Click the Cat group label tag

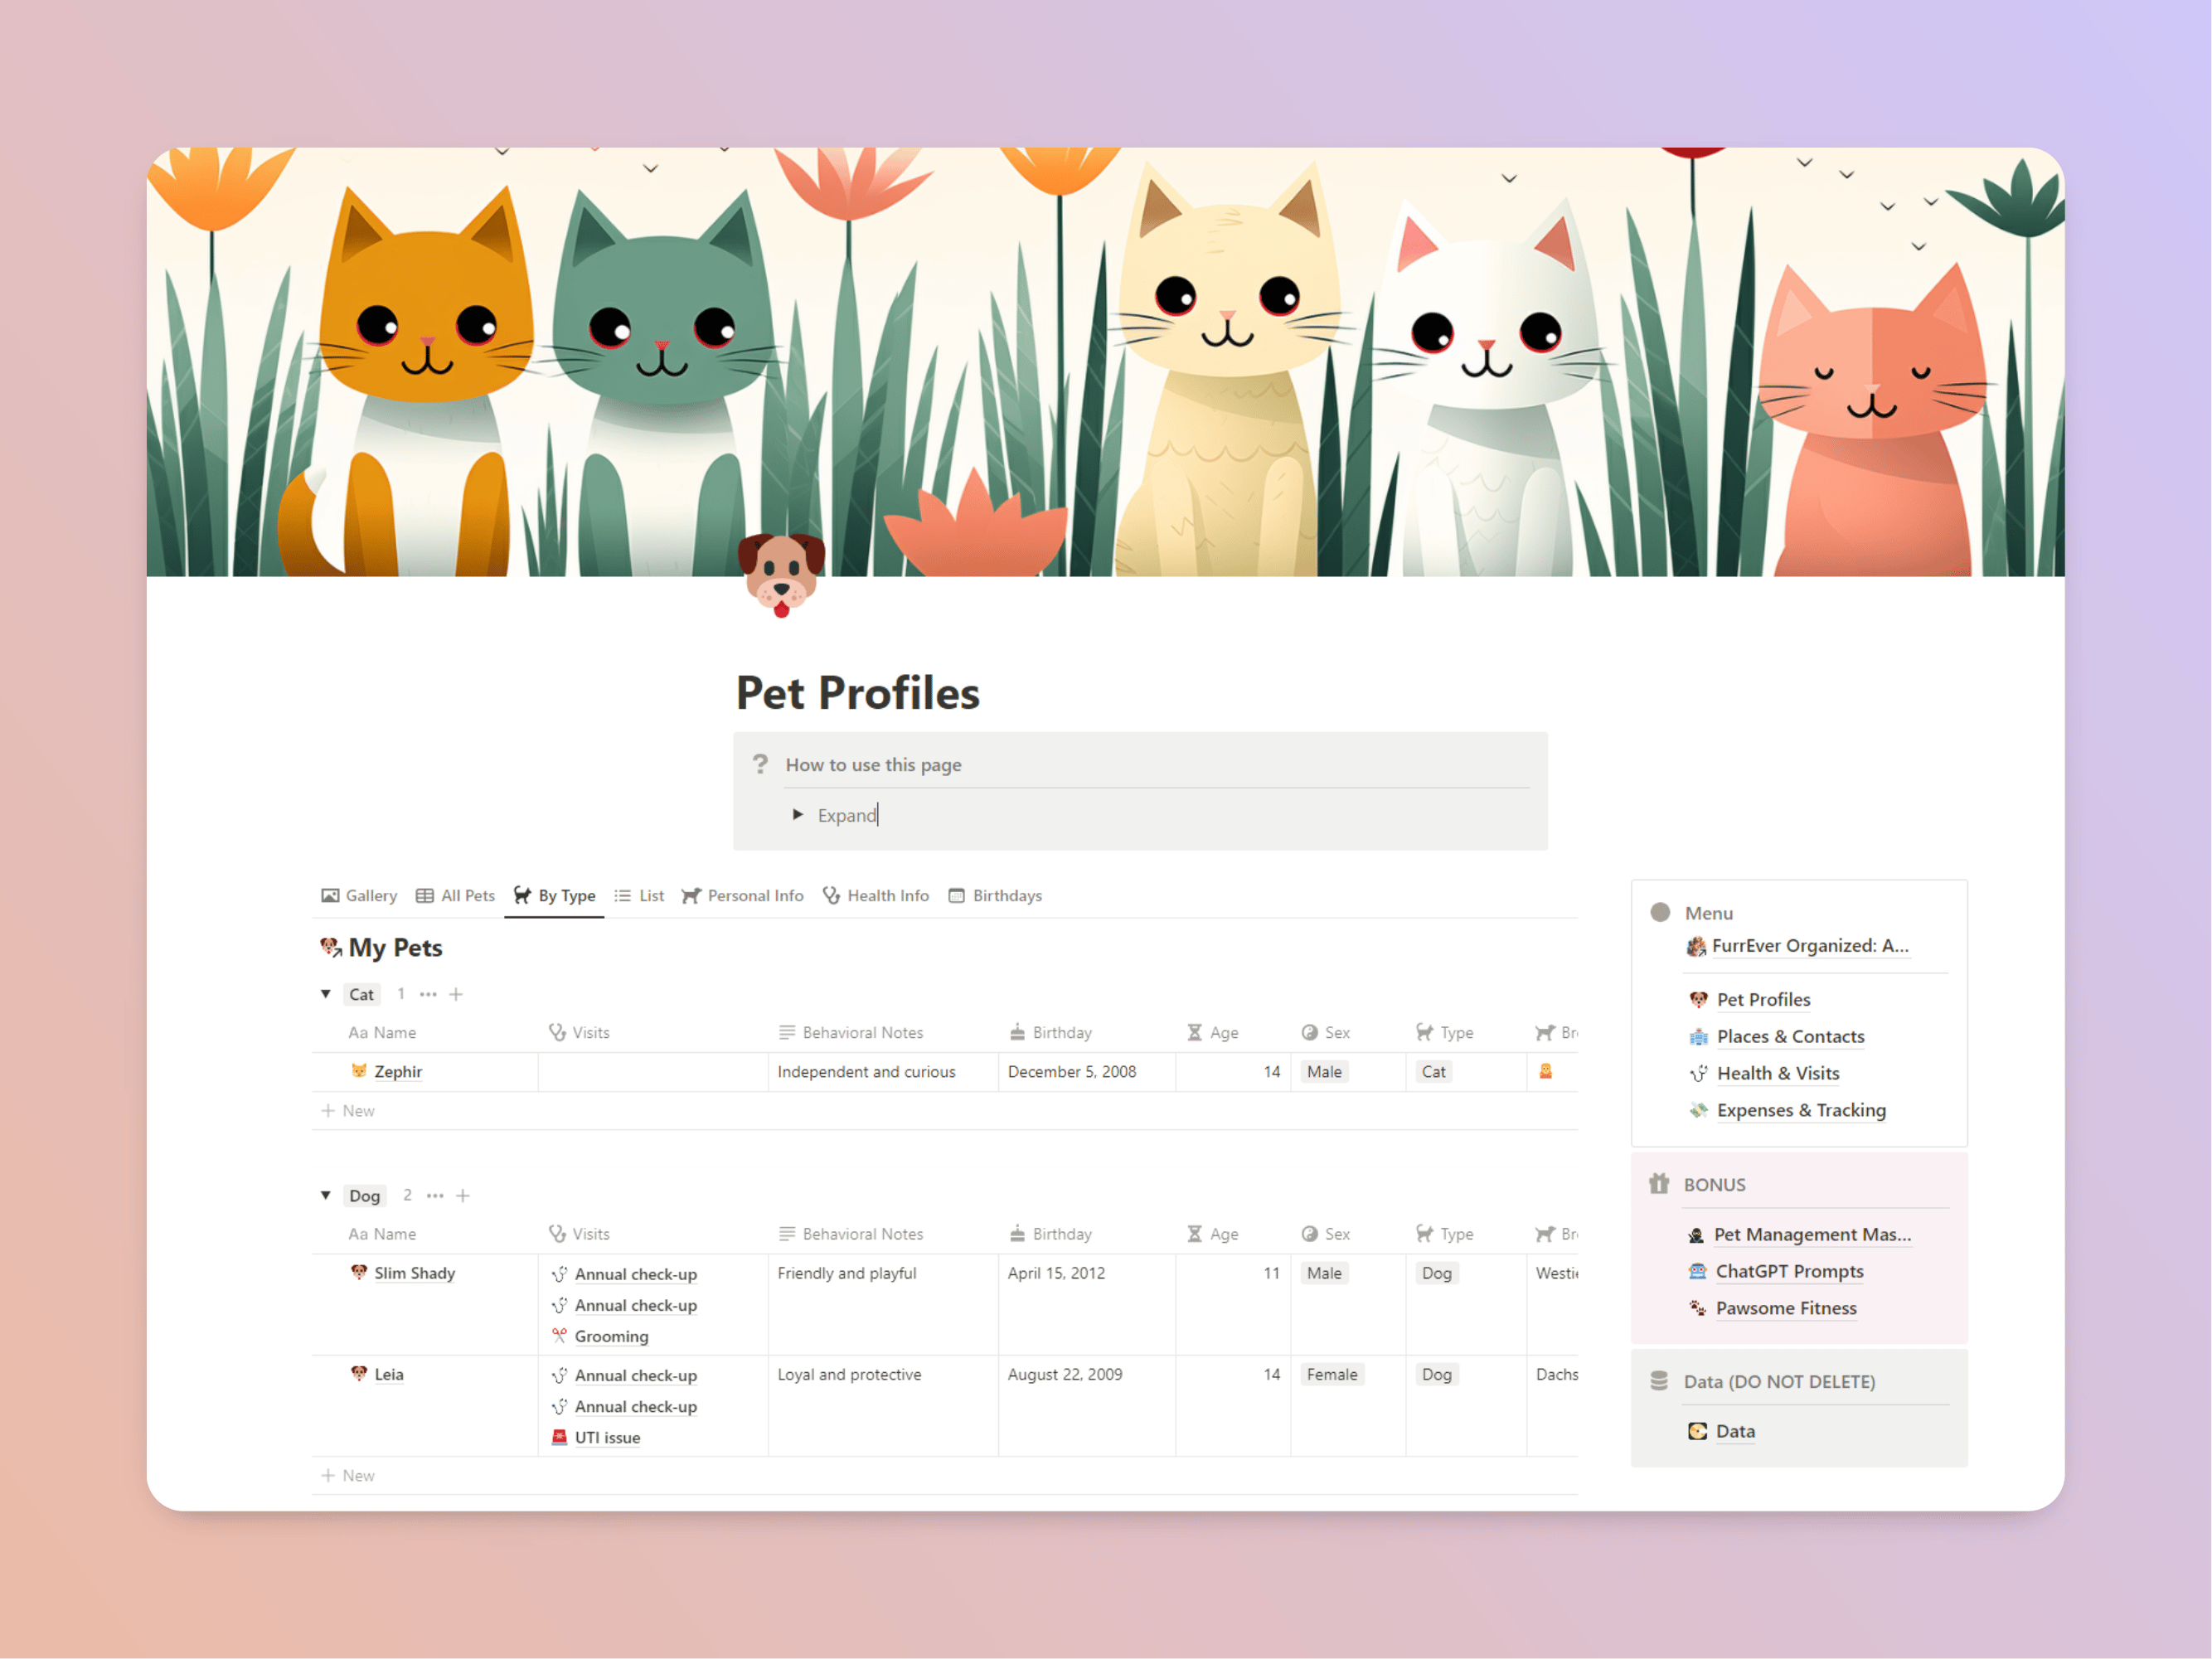coord(361,995)
